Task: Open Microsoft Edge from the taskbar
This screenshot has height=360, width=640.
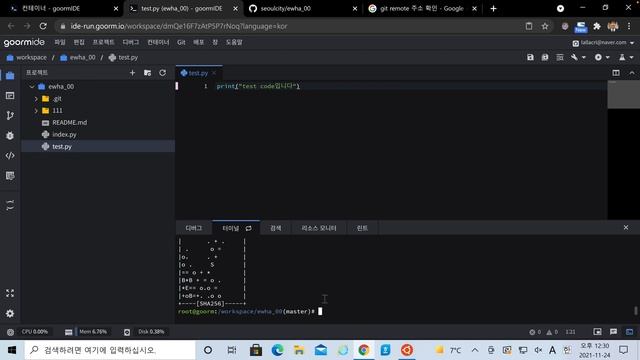Action: [x=278, y=350]
